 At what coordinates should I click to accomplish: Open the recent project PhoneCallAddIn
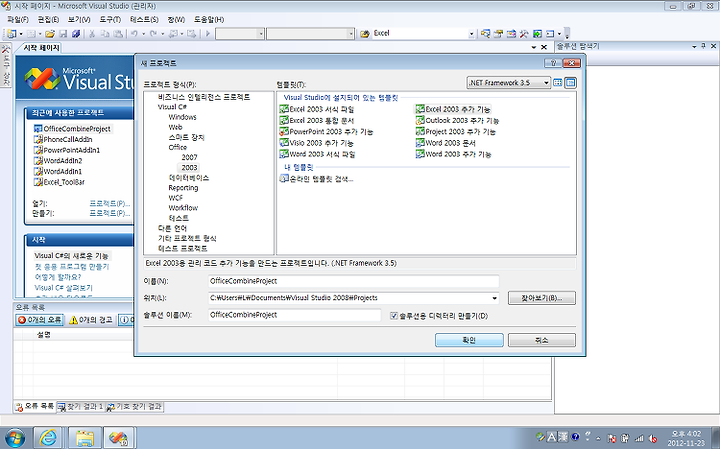pos(63,140)
